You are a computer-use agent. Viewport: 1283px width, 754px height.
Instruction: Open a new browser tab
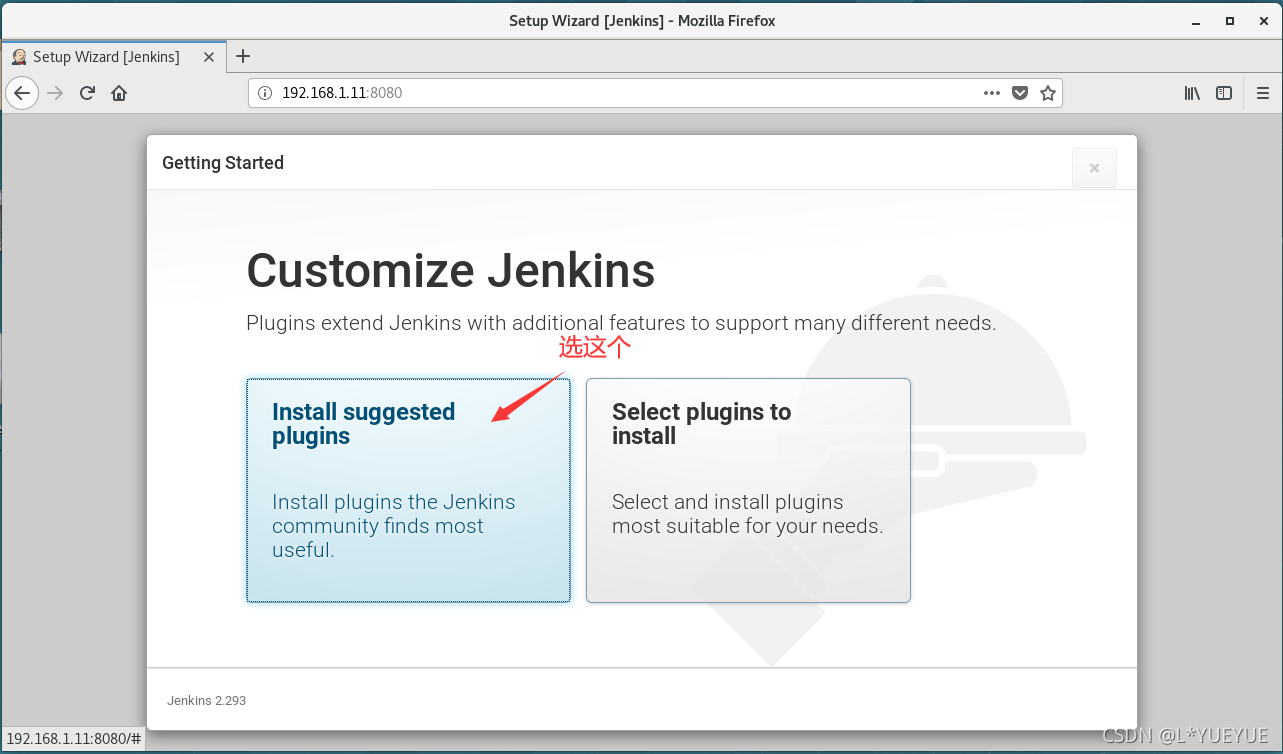243,56
